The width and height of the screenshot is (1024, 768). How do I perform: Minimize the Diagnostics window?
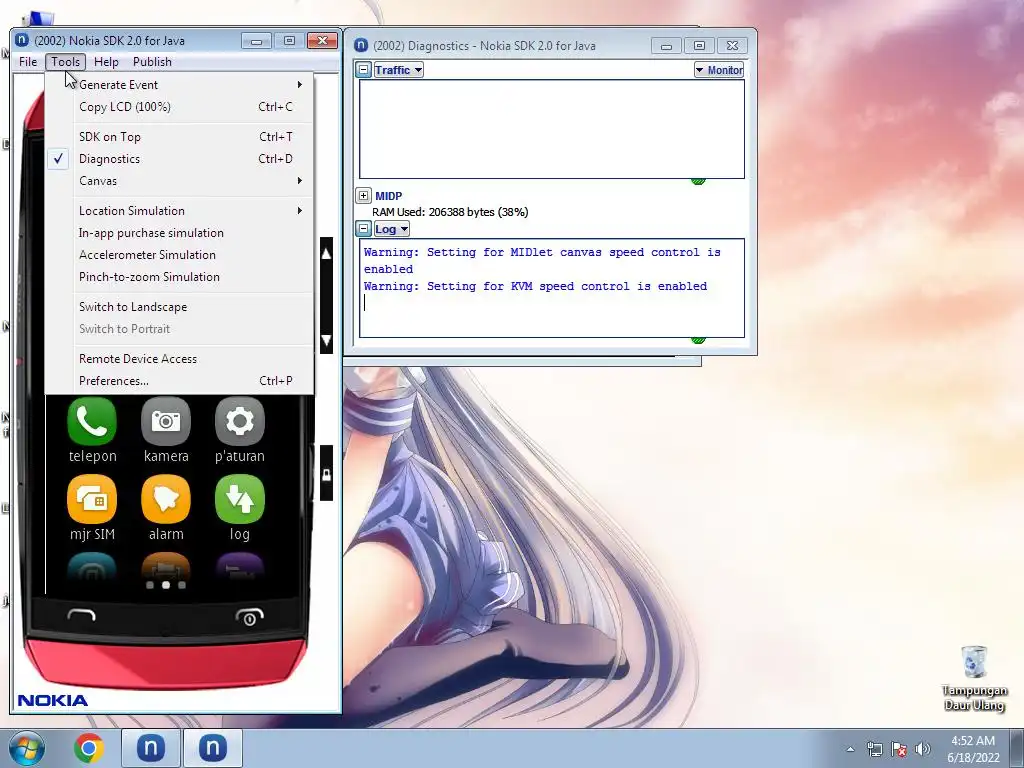pyautogui.click(x=666, y=46)
